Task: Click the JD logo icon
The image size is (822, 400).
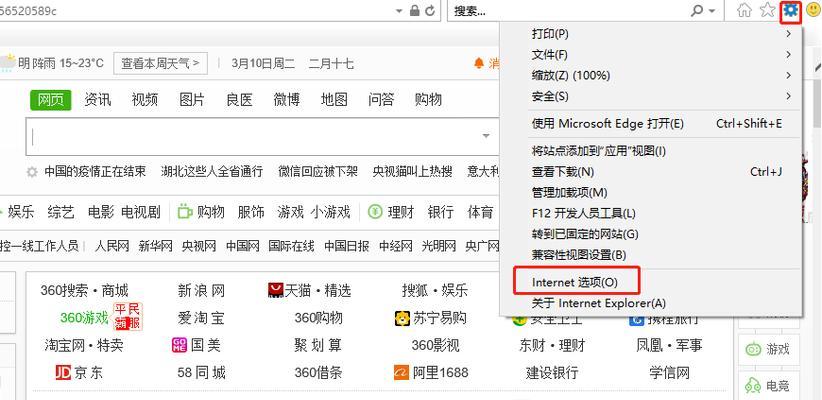Action: pyautogui.click(x=63, y=372)
